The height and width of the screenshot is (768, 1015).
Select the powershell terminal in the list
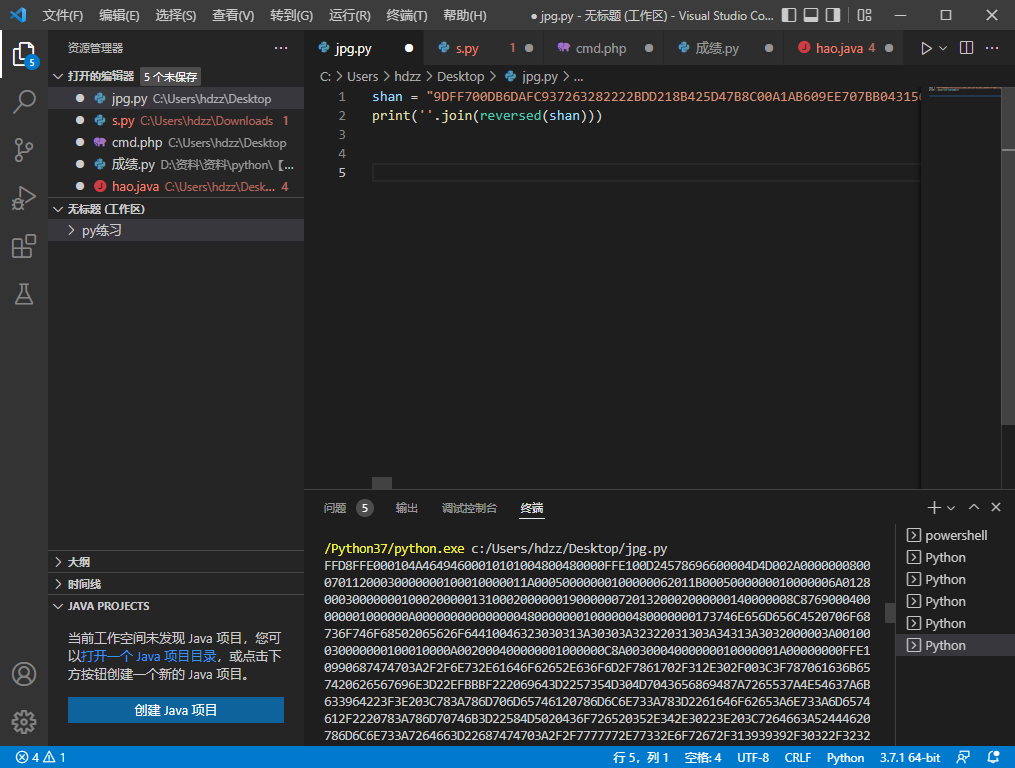(x=955, y=536)
